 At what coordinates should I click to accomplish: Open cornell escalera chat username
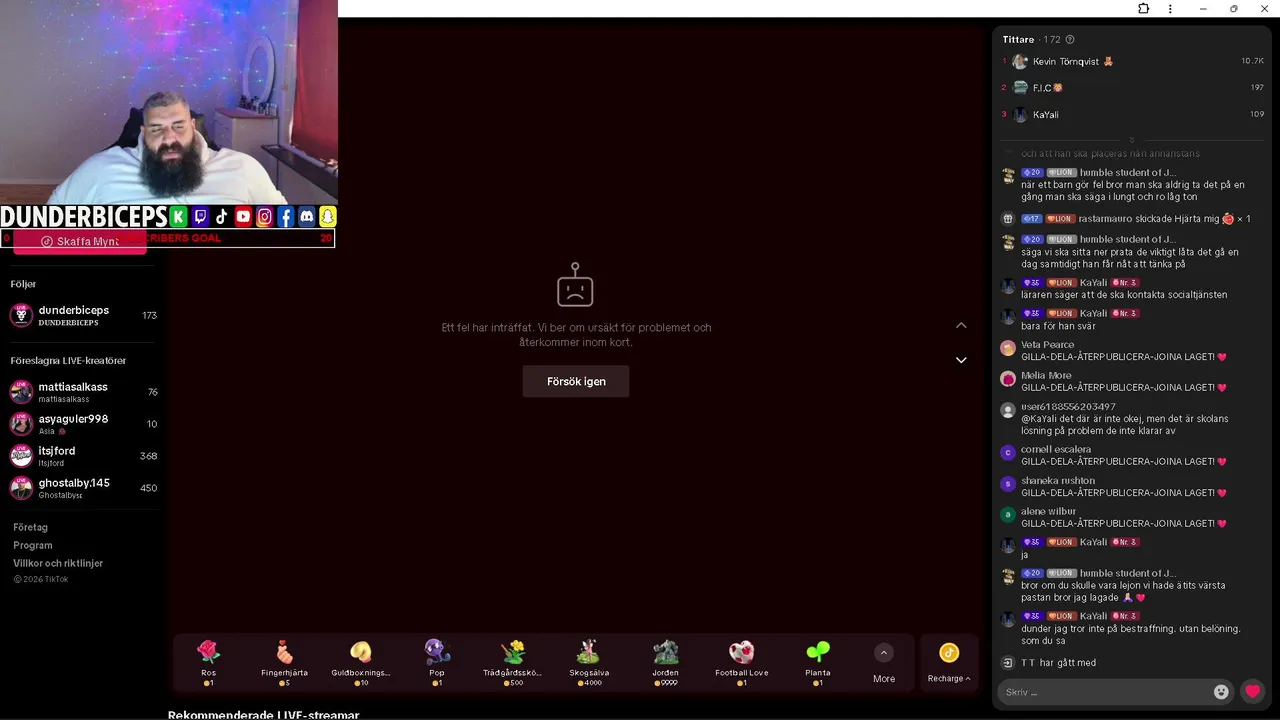pos(1056,450)
